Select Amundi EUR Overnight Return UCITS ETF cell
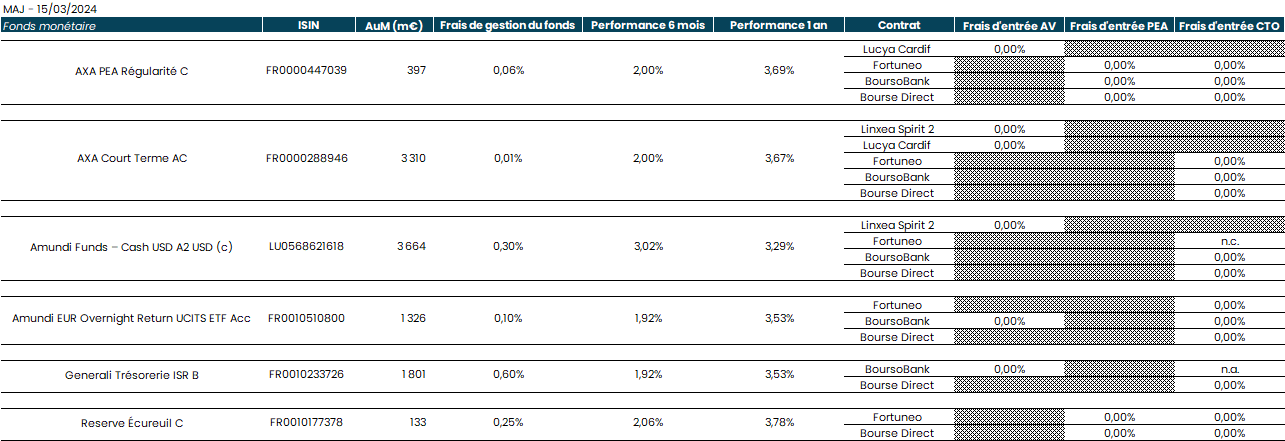The image size is (1285, 441). 131,318
